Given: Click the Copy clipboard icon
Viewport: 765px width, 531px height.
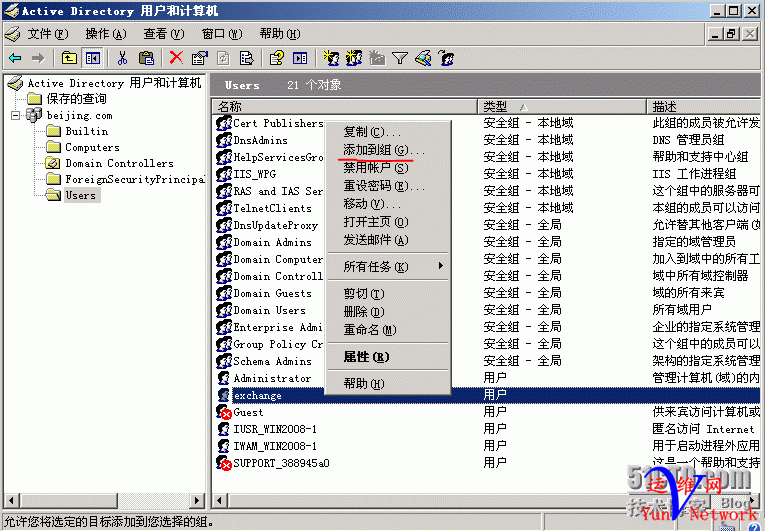Looking at the screenshot, I should click(146, 59).
